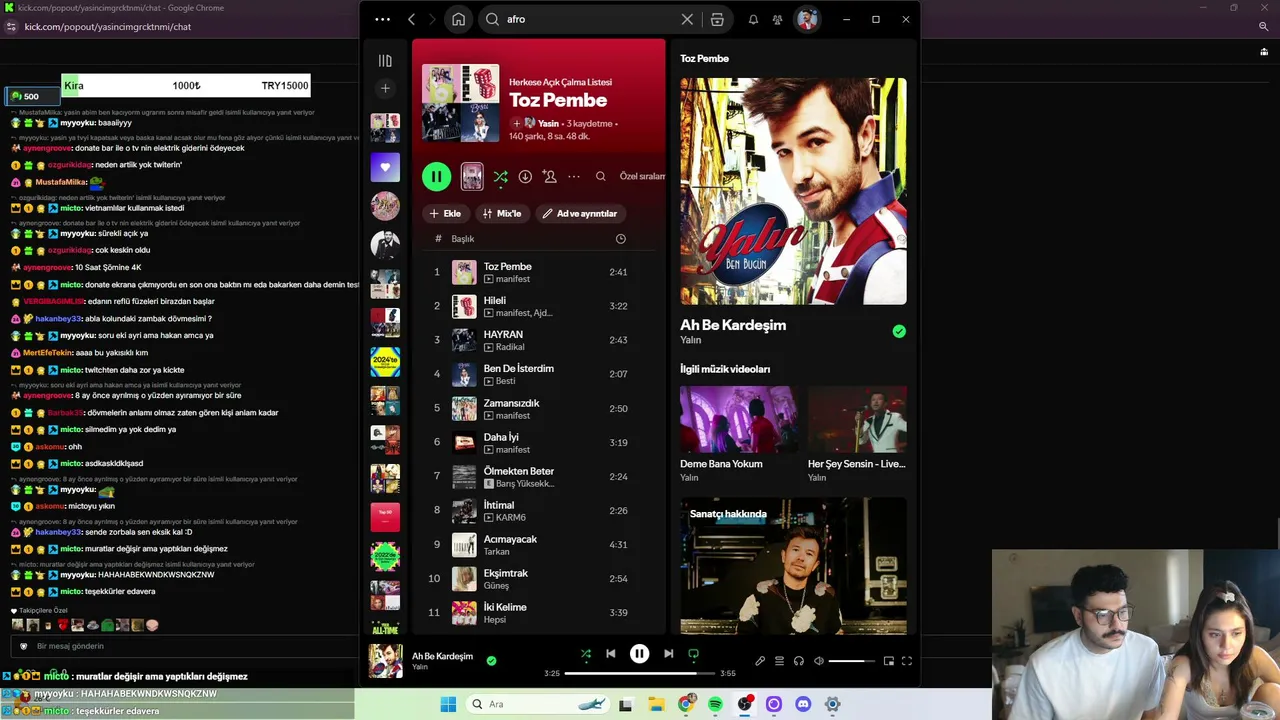
Task: Click the Kick chat message input
Action: pyautogui.click(x=180, y=646)
